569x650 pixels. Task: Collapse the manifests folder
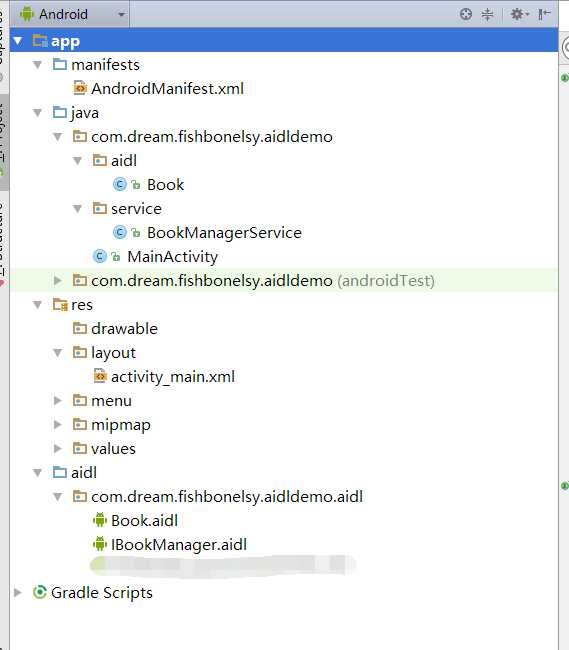click(38, 65)
